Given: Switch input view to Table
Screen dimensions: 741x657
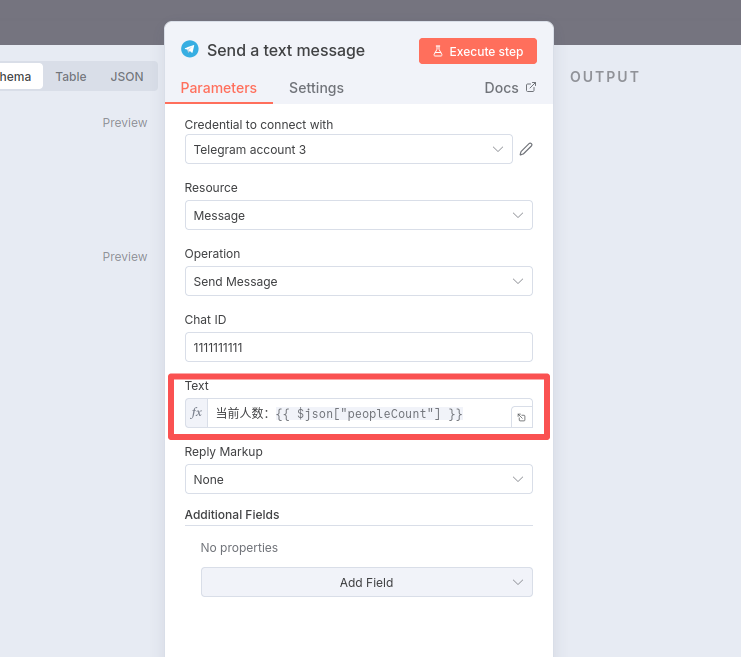Looking at the screenshot, I should pos(71,76).
